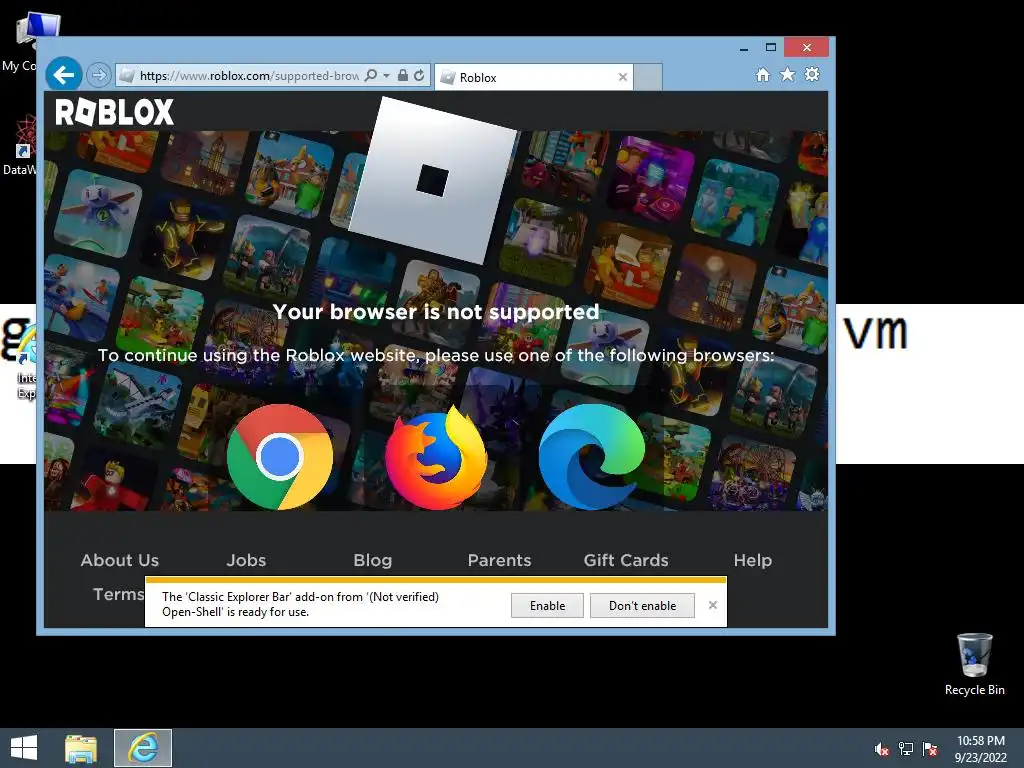1024x768 pixels.
Task: Dismiss the add-on notification bar
Action: [x=712, y=605]
